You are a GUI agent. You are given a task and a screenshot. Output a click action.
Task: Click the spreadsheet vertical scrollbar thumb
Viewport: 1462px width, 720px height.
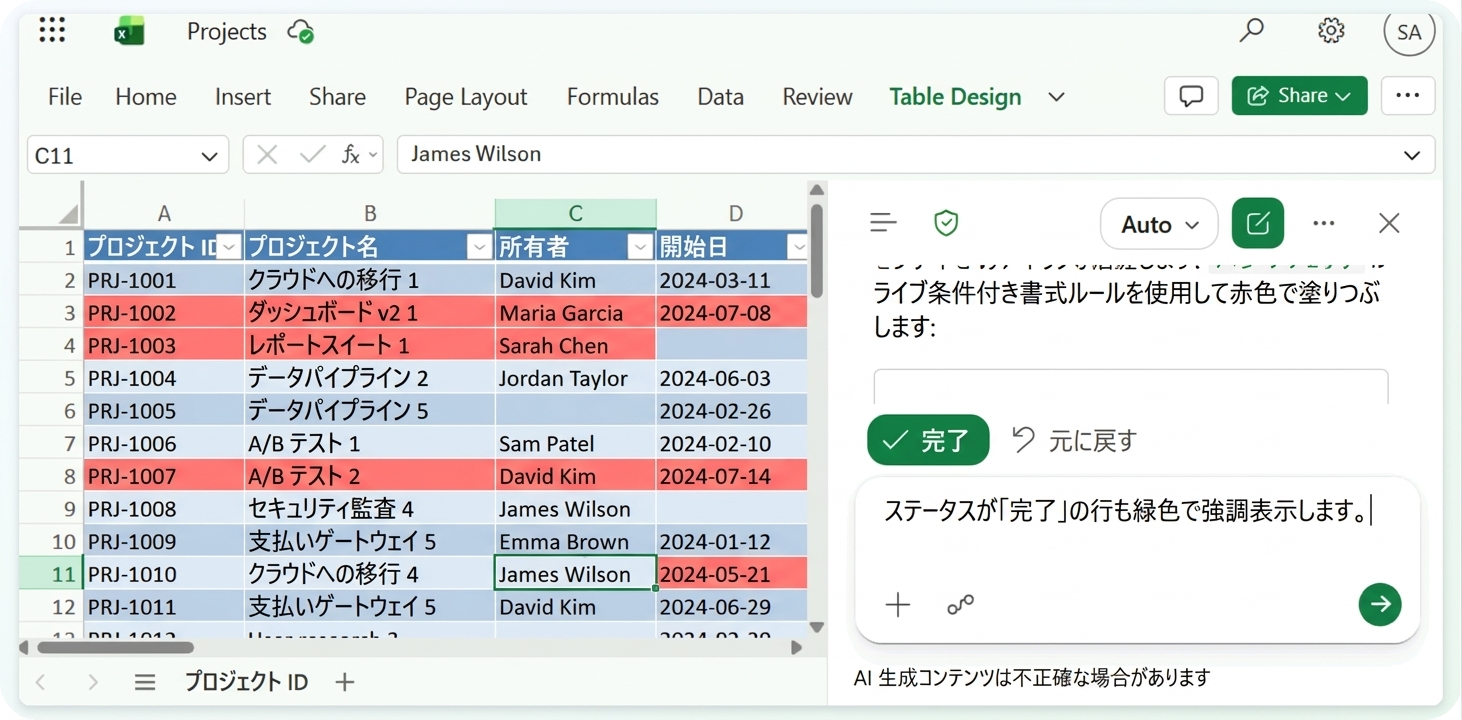coord(816,250)
